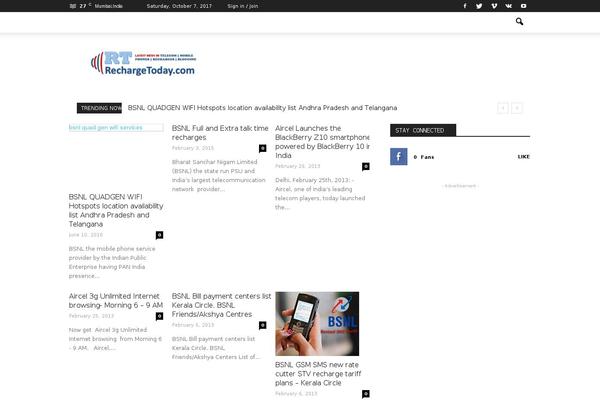Image resolution: width=600 pixels, height=400 pixels.
Task: Open comment count for Aircel BlackBerry Z10 article
Action: click(x=366, y=166)
